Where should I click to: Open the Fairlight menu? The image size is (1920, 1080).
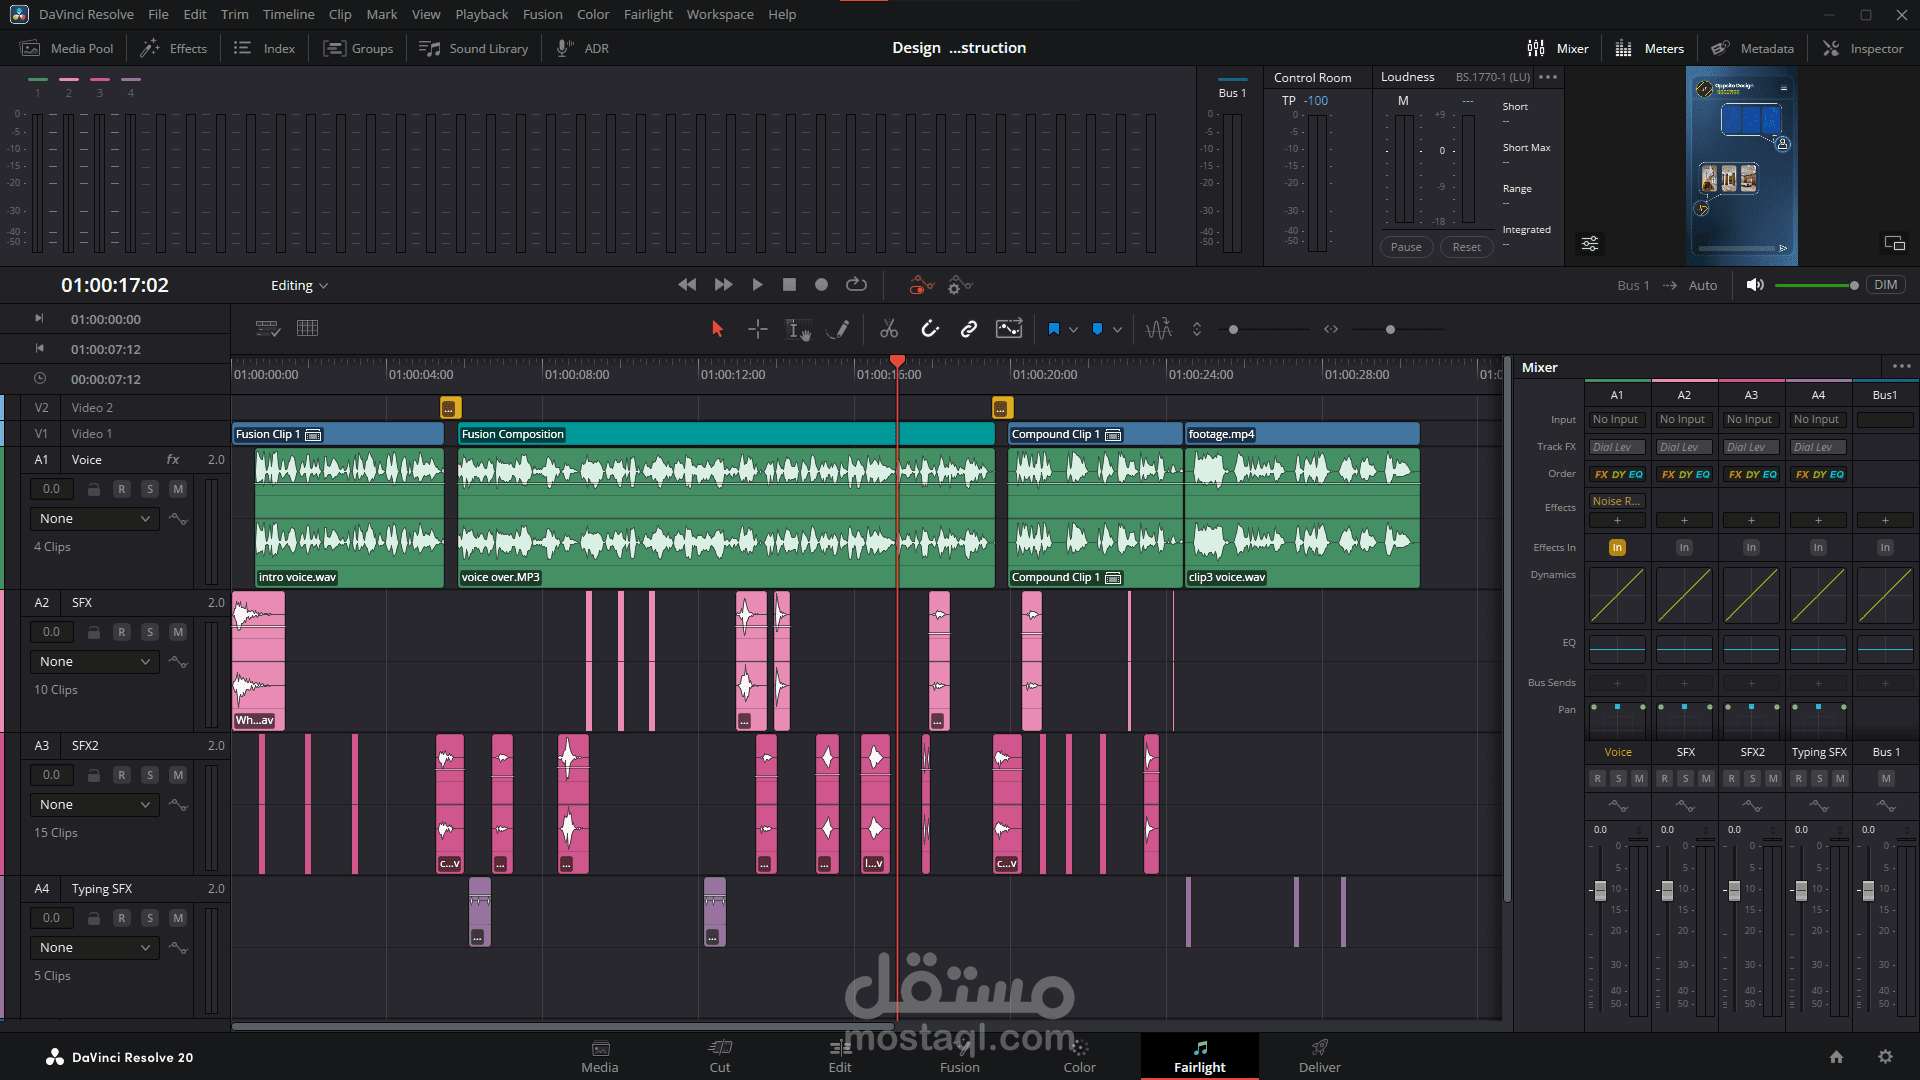point(647,14)
